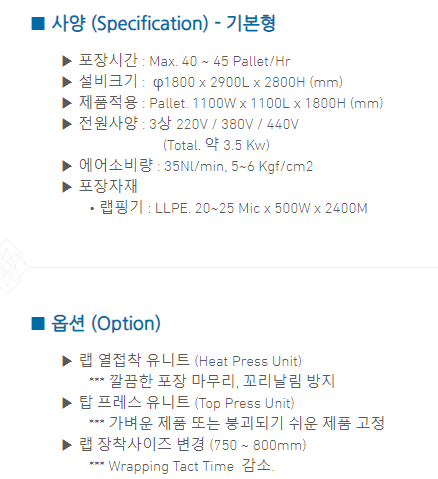Viewport: 438px width, 479px height.
Task: Click the 랩핑기 LLPE film specification line
Action: pos(231,208)
